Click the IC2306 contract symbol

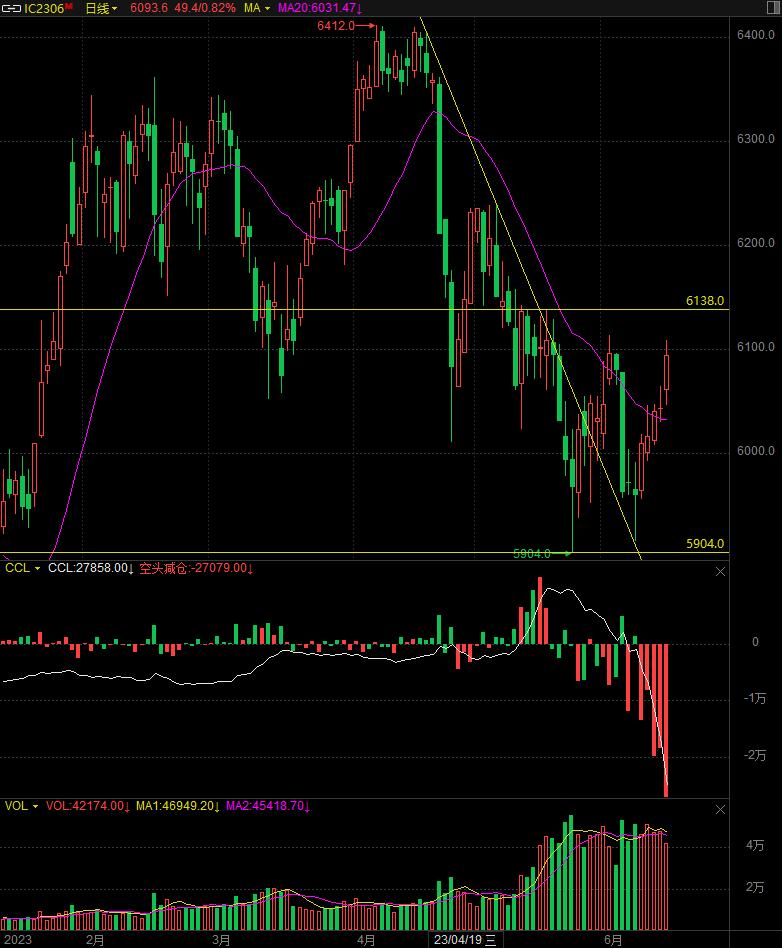(x=47, y=8)
